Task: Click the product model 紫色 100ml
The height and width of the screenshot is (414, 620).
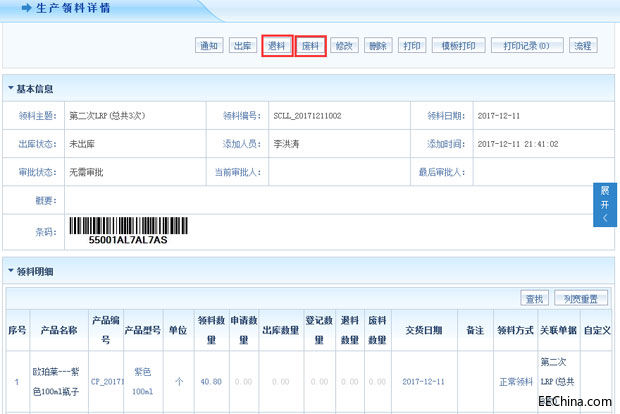Action: point(143,382)
